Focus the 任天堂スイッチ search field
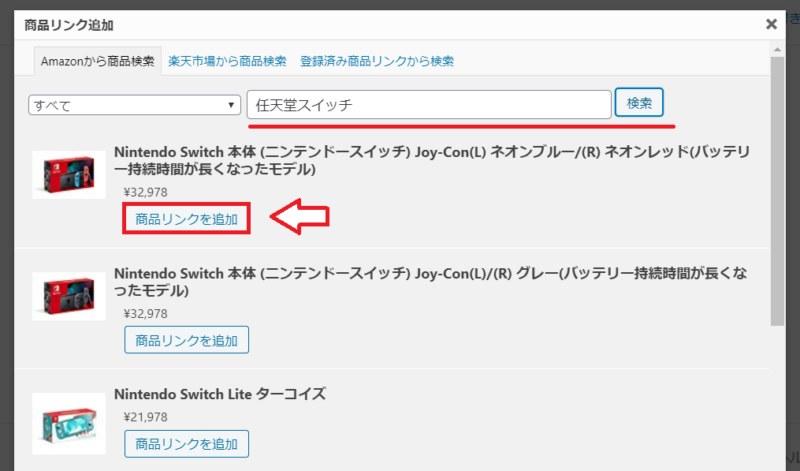 click(x=429, y=105)
